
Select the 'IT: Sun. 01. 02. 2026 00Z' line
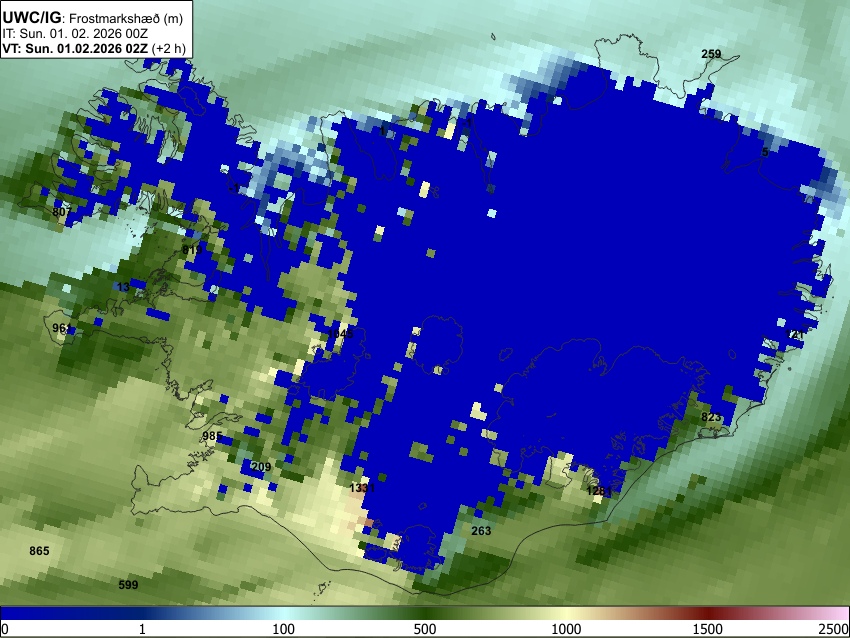[75, 34]
